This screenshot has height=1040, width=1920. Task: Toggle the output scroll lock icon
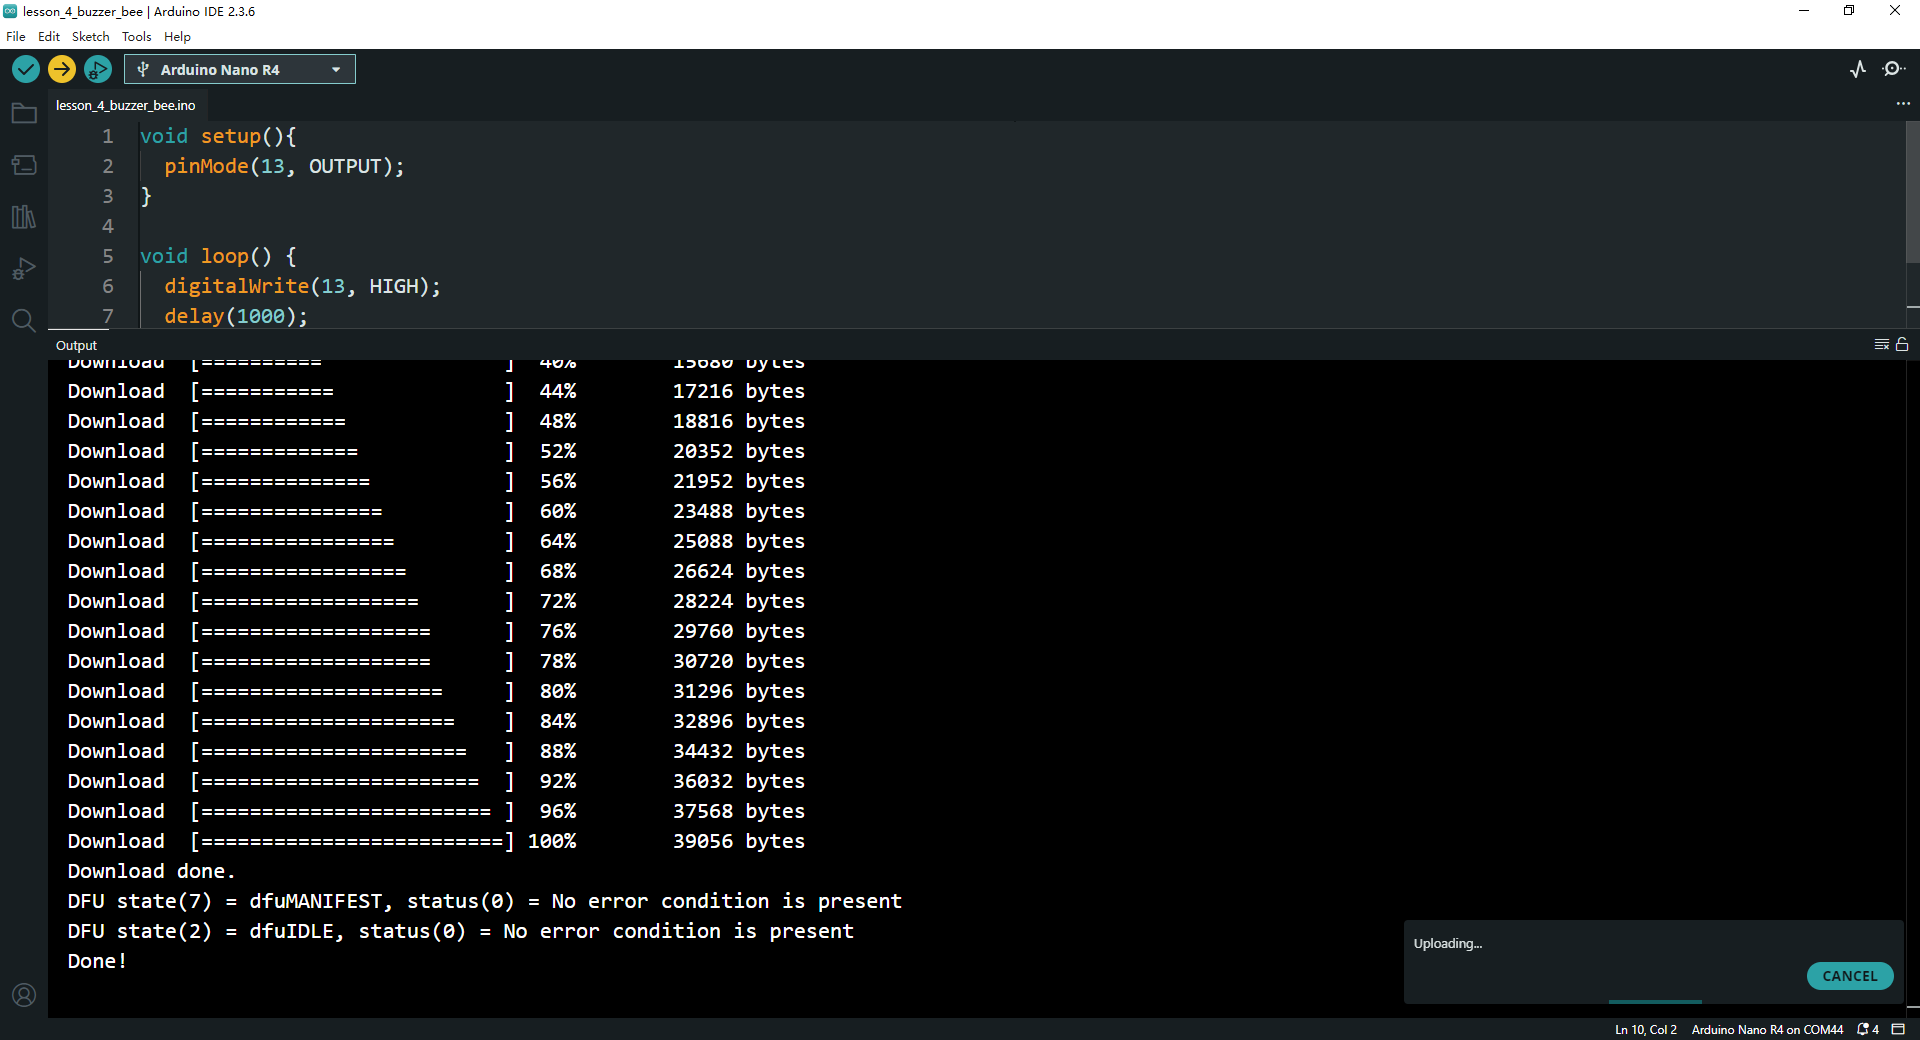1902,345
